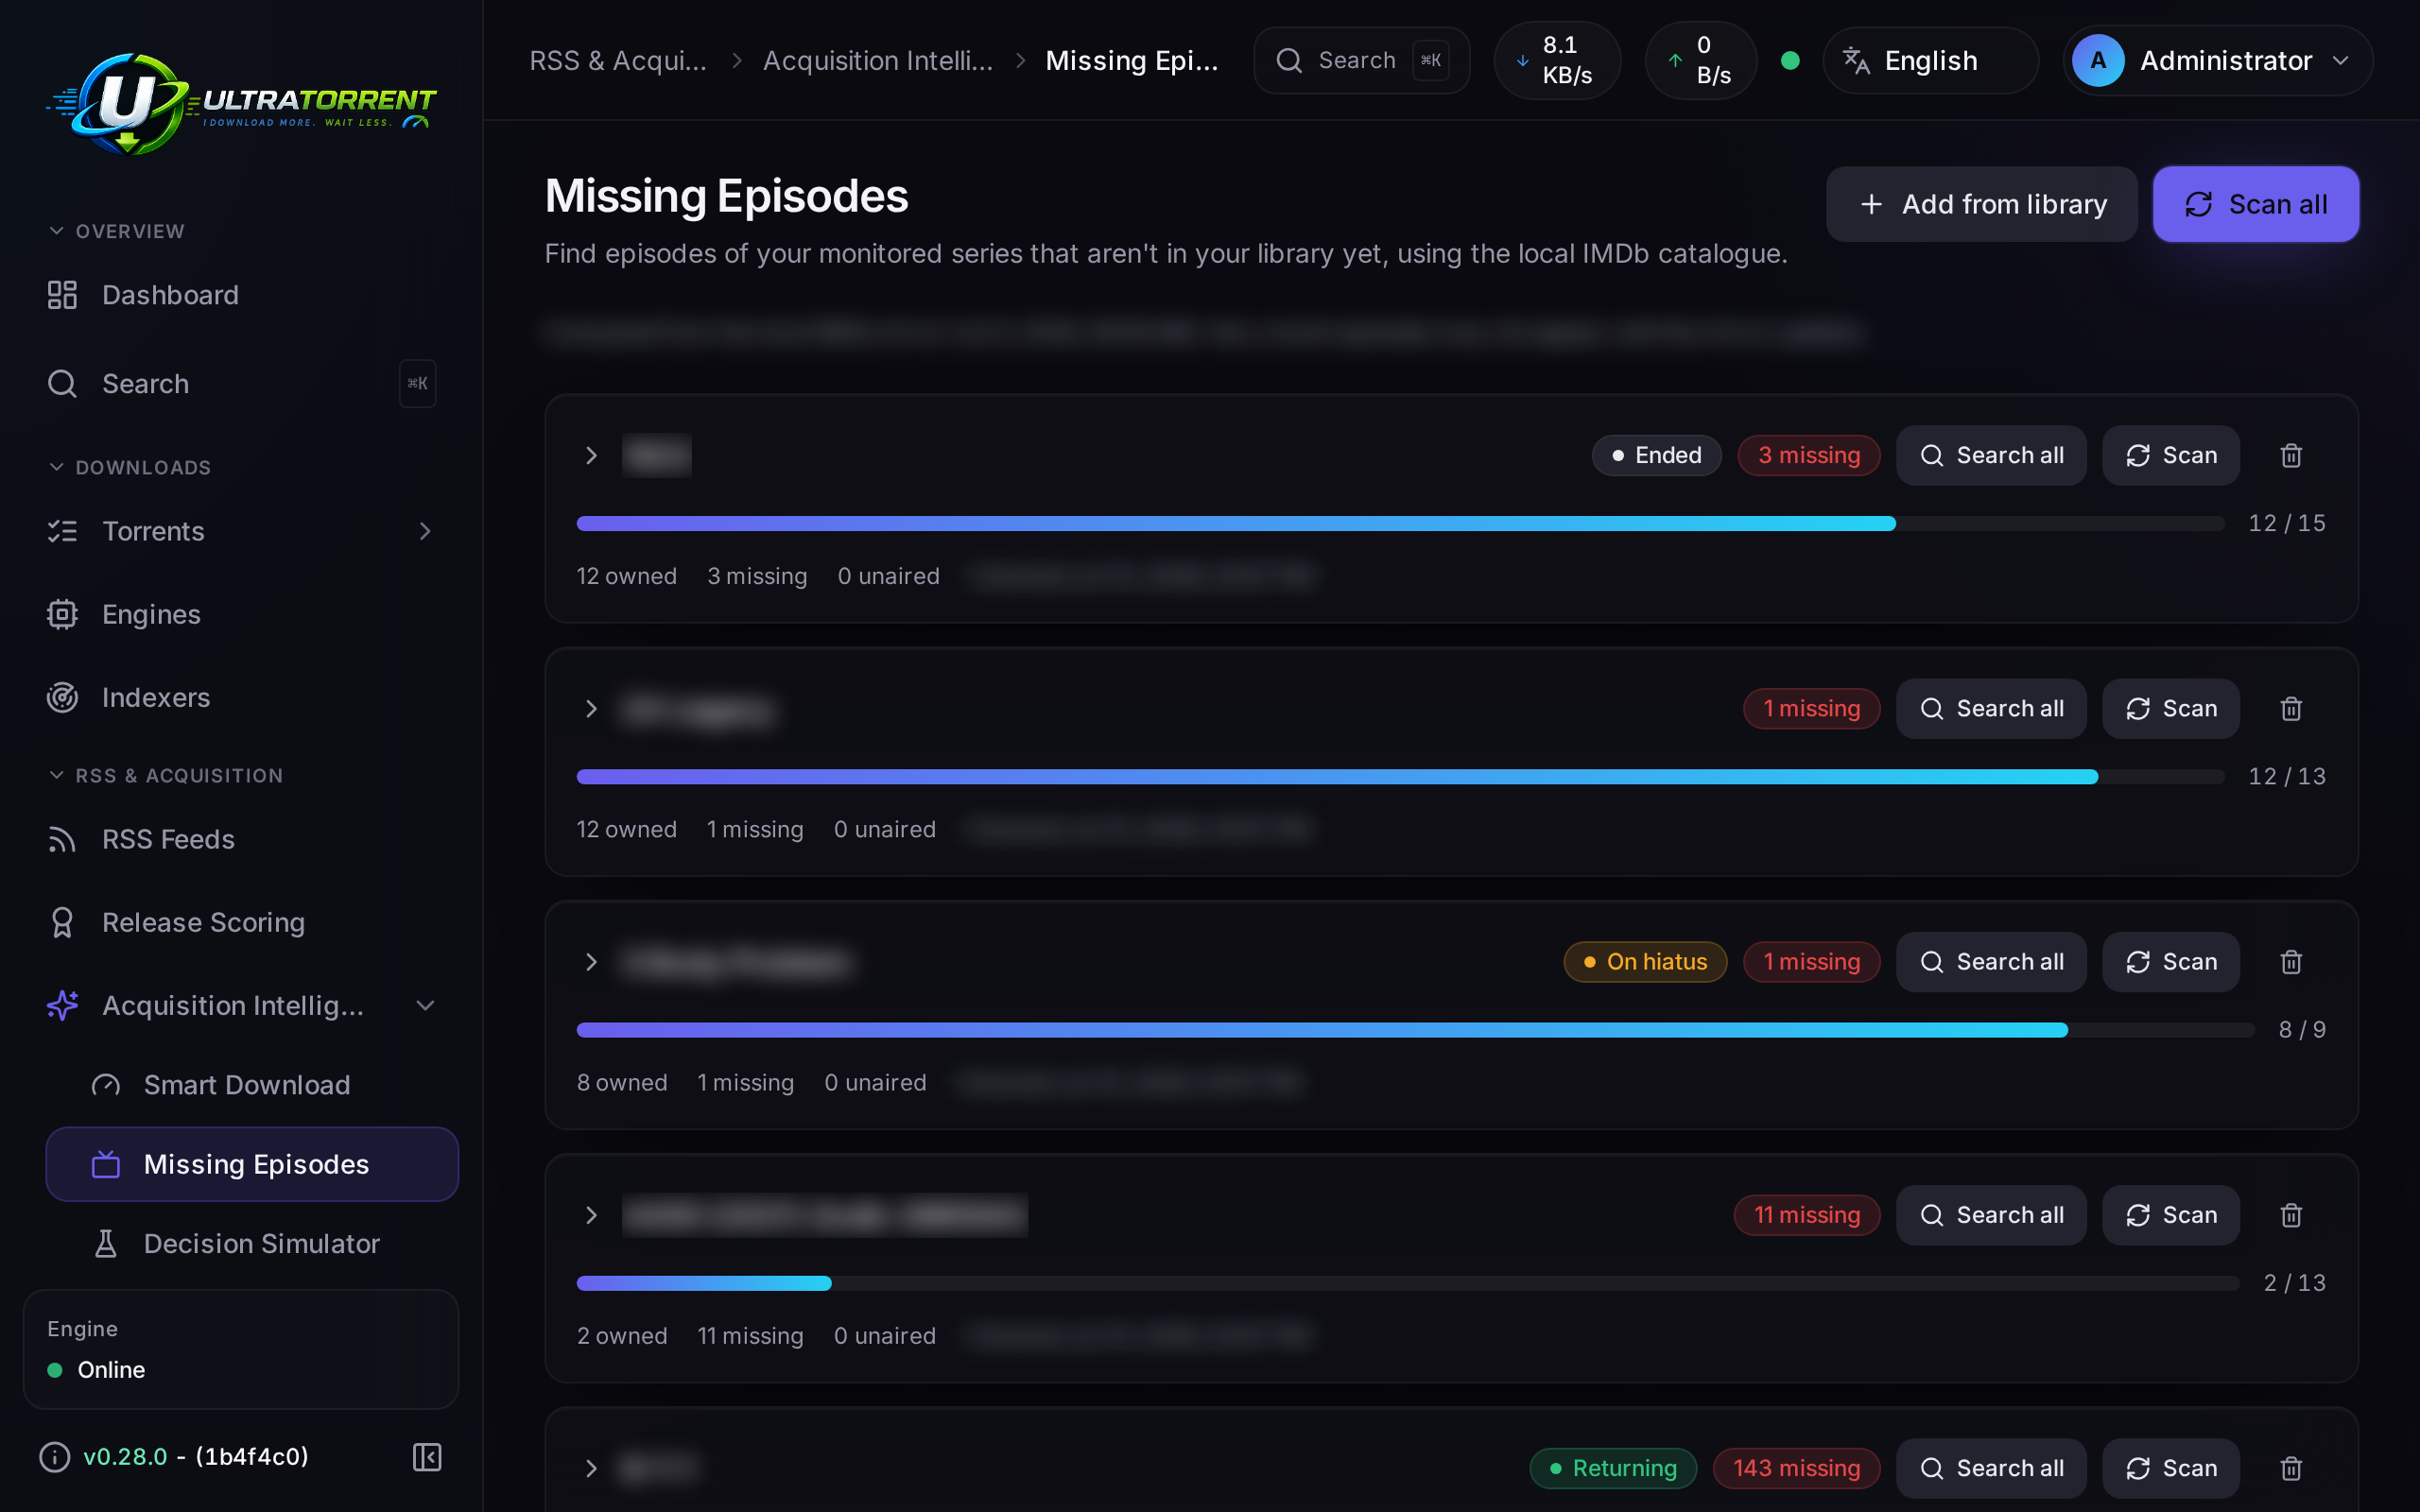The image size is (2420, 1512).
Task: Open the English language selector
Action: [x=1930, y=60]
